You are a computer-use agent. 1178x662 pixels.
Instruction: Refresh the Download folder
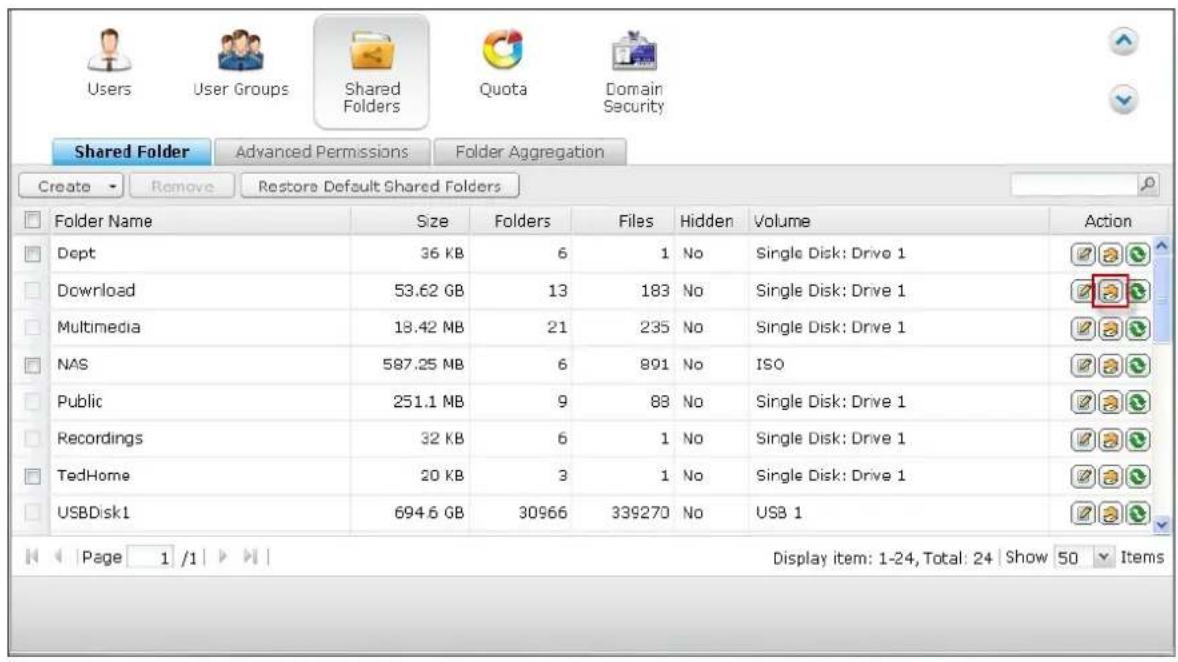[x=1137, y=291]
